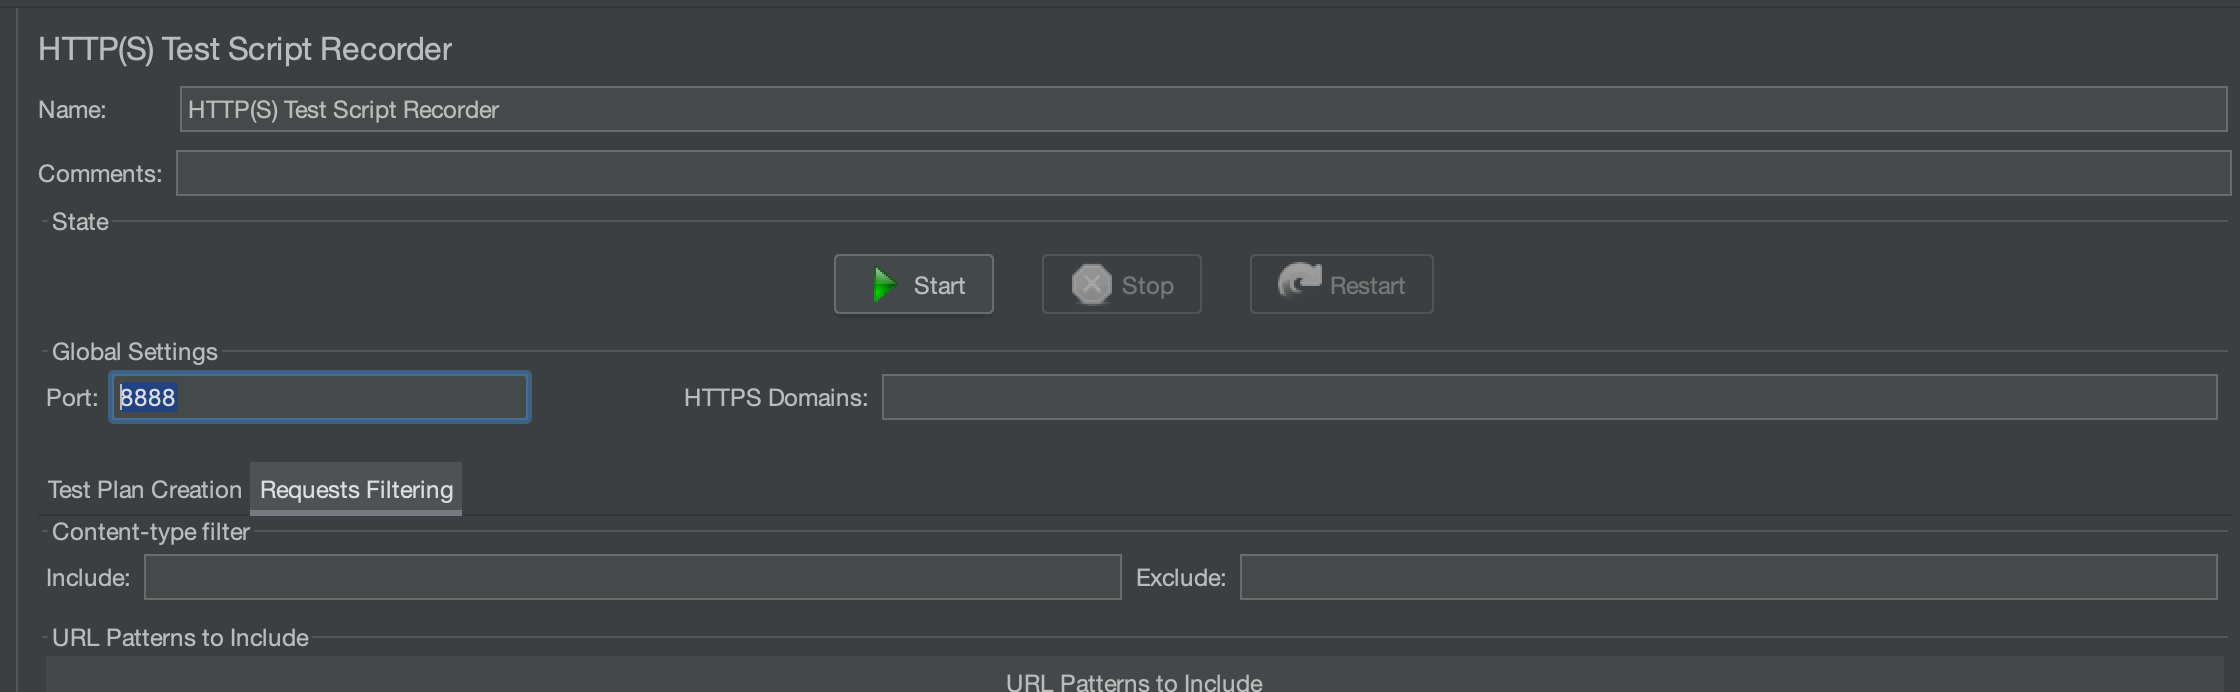
Task: Switch to the Test Plan Creation tab
Action: 145,489
